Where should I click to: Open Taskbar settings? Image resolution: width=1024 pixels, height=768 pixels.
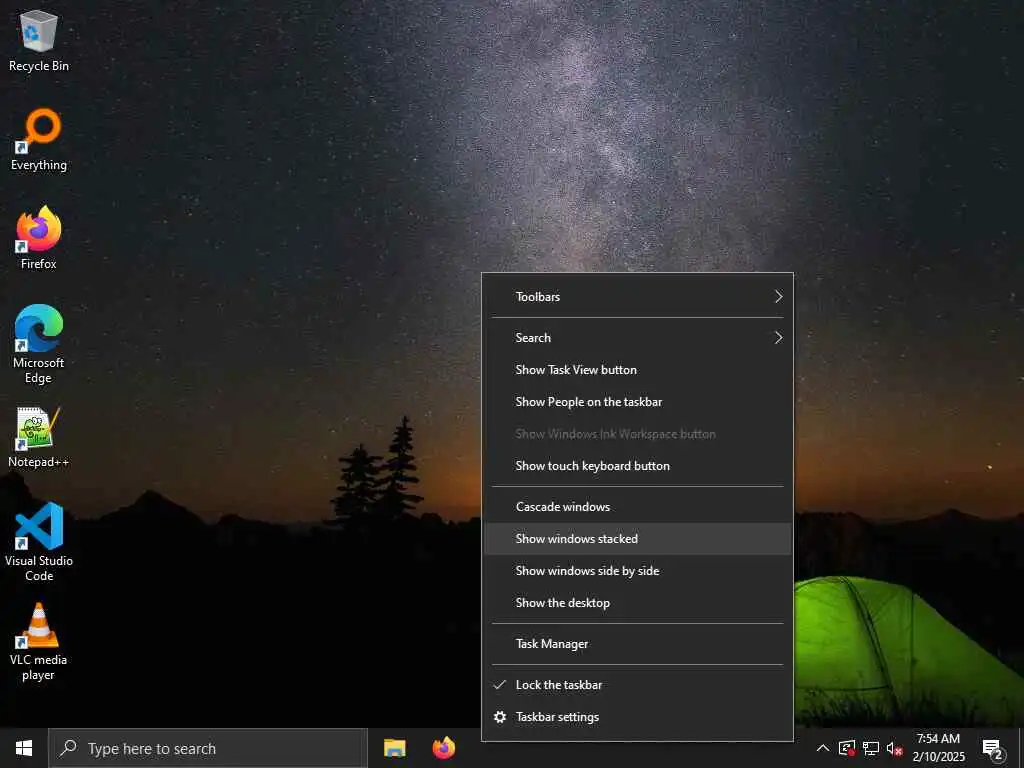[x=637, y=717]
